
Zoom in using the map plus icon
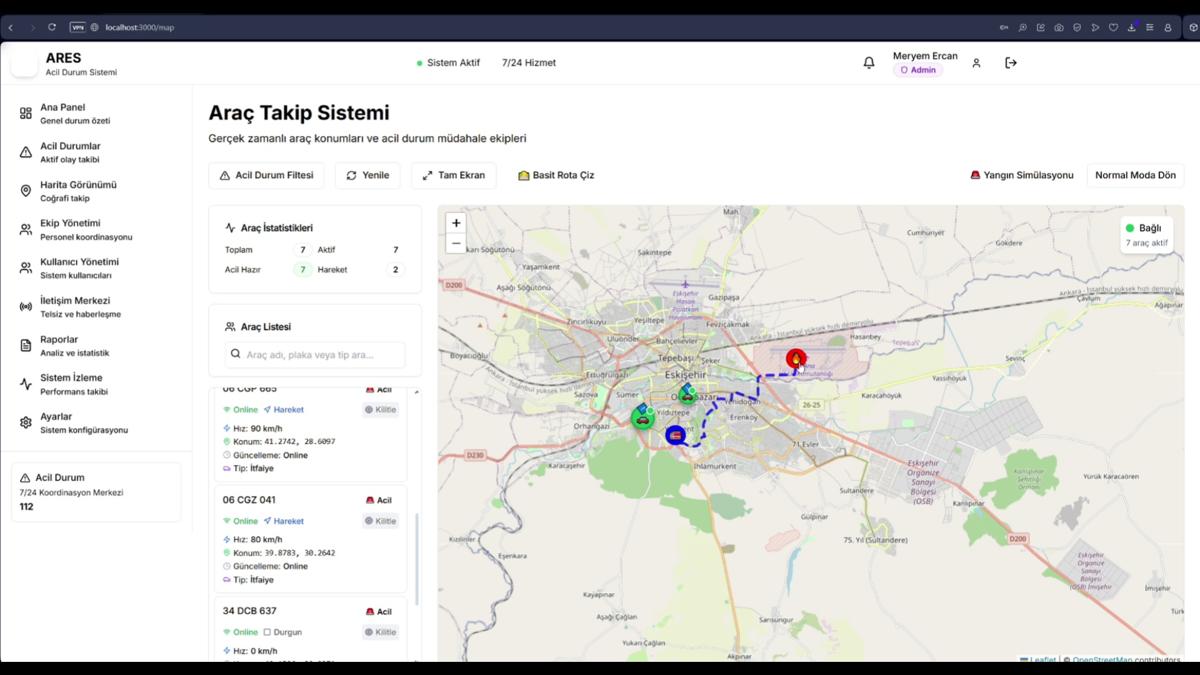456,222
